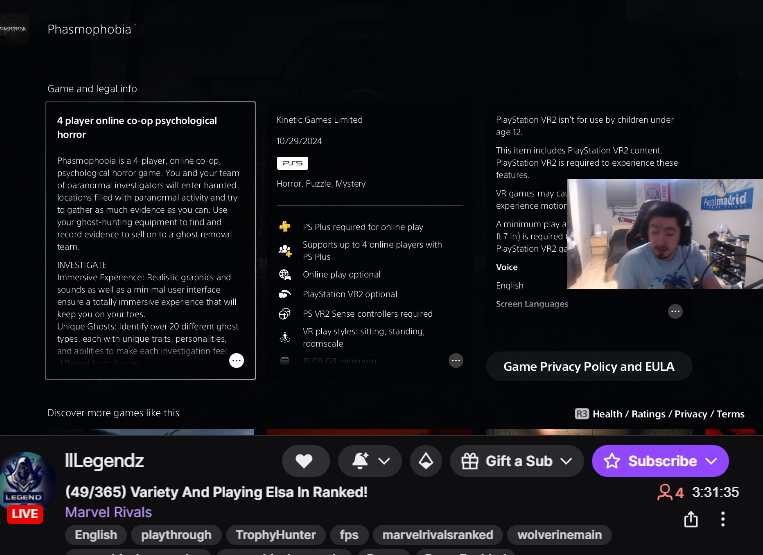This screenshot has width=763, height=555.
Task: Open the Marvel Rivals category link
Action: pyautogui.click(x=109, y=512)
